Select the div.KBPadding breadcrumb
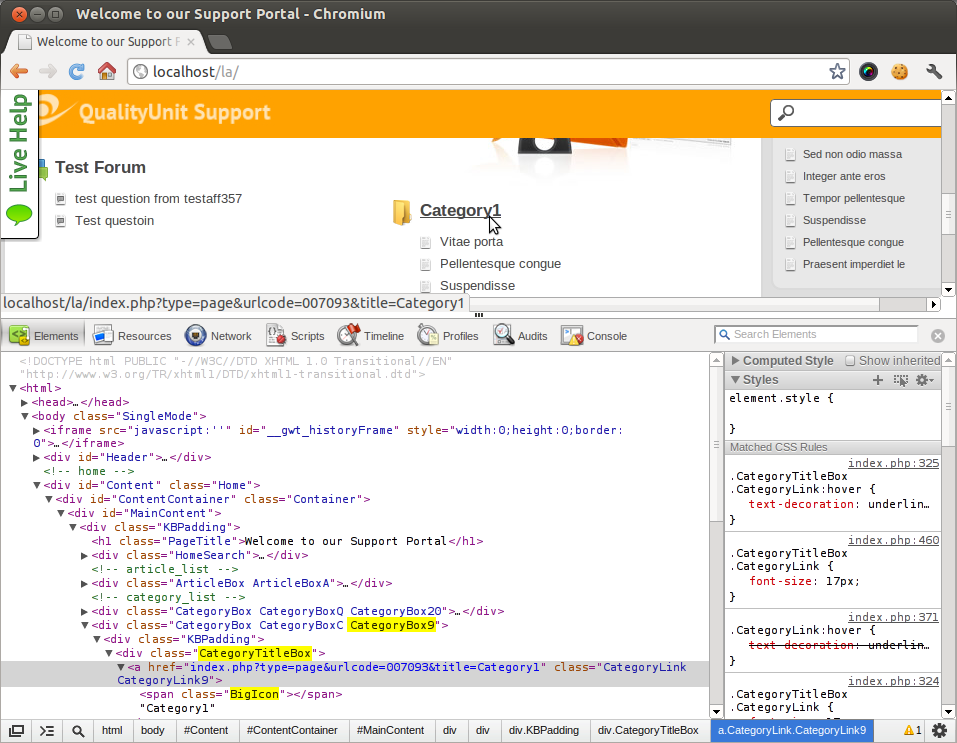Image resolution: width=957 pixels, height=743 pixels. coord(543,731)
